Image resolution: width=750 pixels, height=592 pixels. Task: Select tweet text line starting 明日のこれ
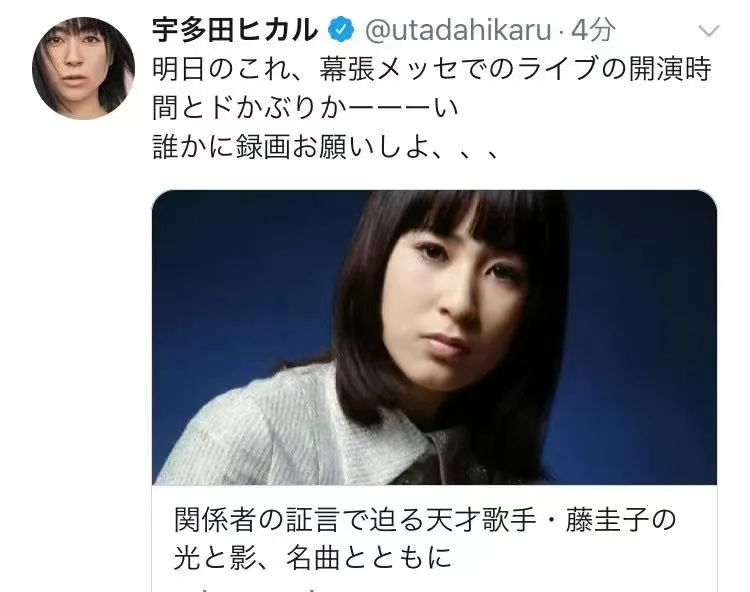coord(432,69)
